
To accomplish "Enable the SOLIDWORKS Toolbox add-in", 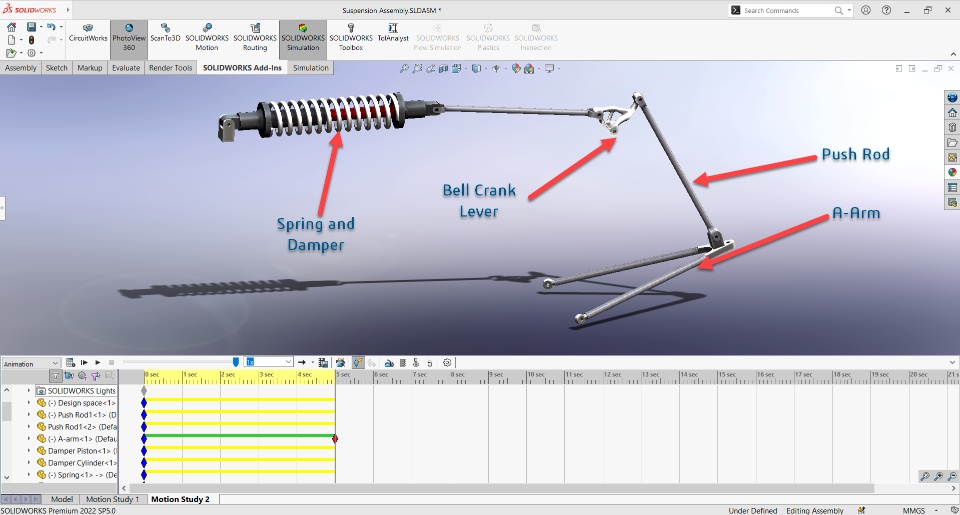I will (351, 38).
